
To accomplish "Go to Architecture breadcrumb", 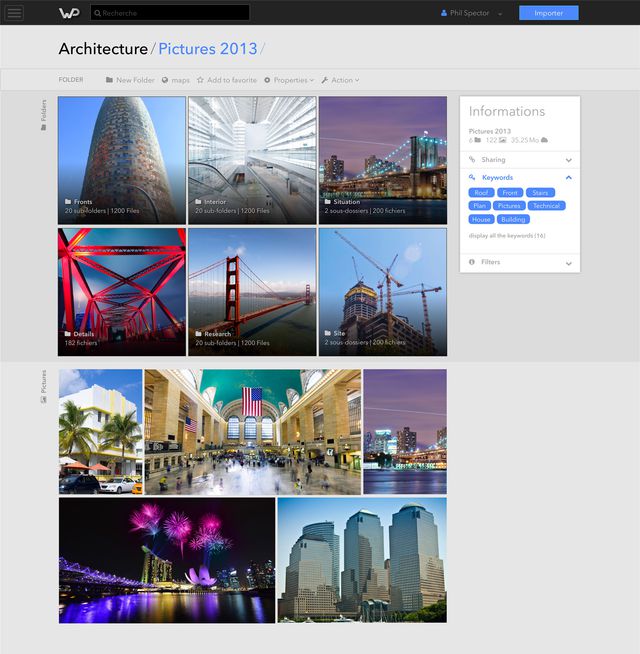I will pyautogui.click(x=103, y=49).
